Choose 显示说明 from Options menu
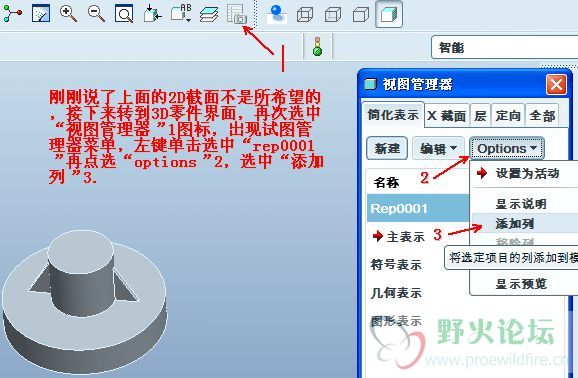Image resolution: width=578 pixels, height=378 pixels. 525,204
